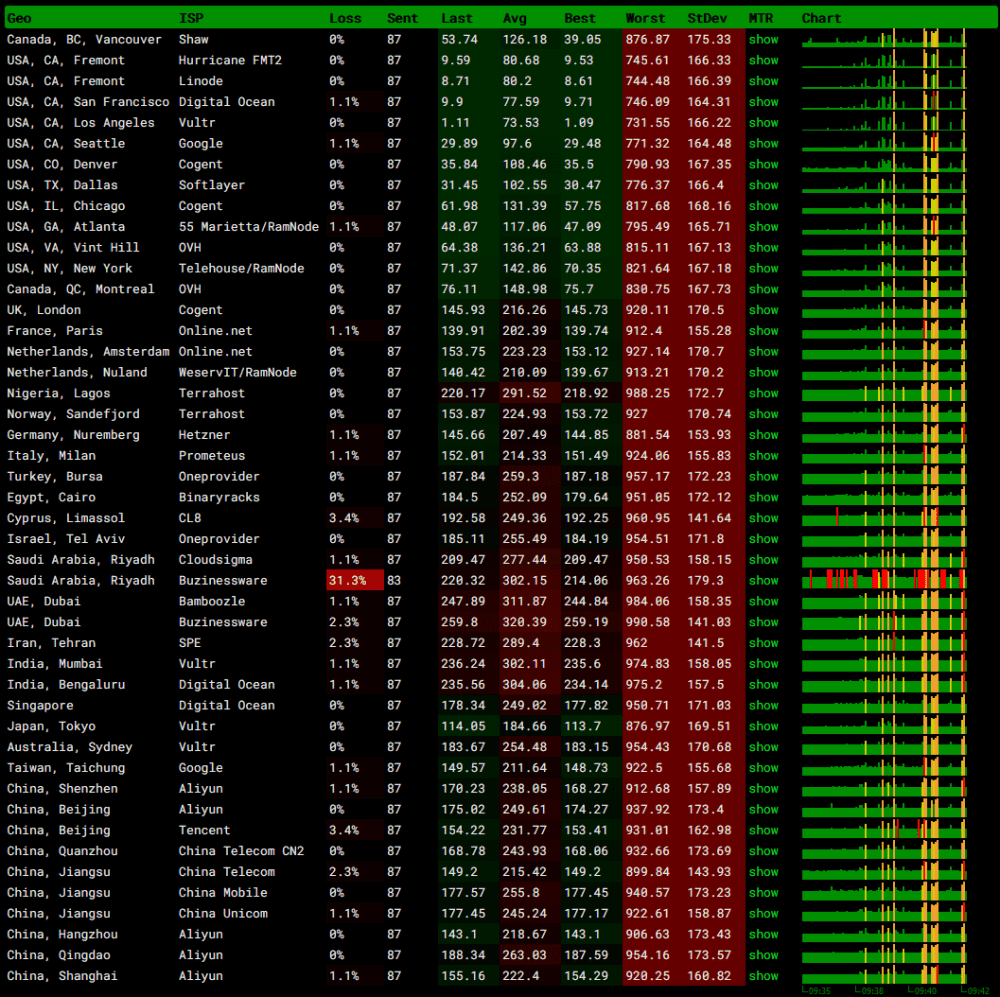Viewport: 1000px width, 997px height.
Task: Click the Chart column header
Action: click(821, 18)
